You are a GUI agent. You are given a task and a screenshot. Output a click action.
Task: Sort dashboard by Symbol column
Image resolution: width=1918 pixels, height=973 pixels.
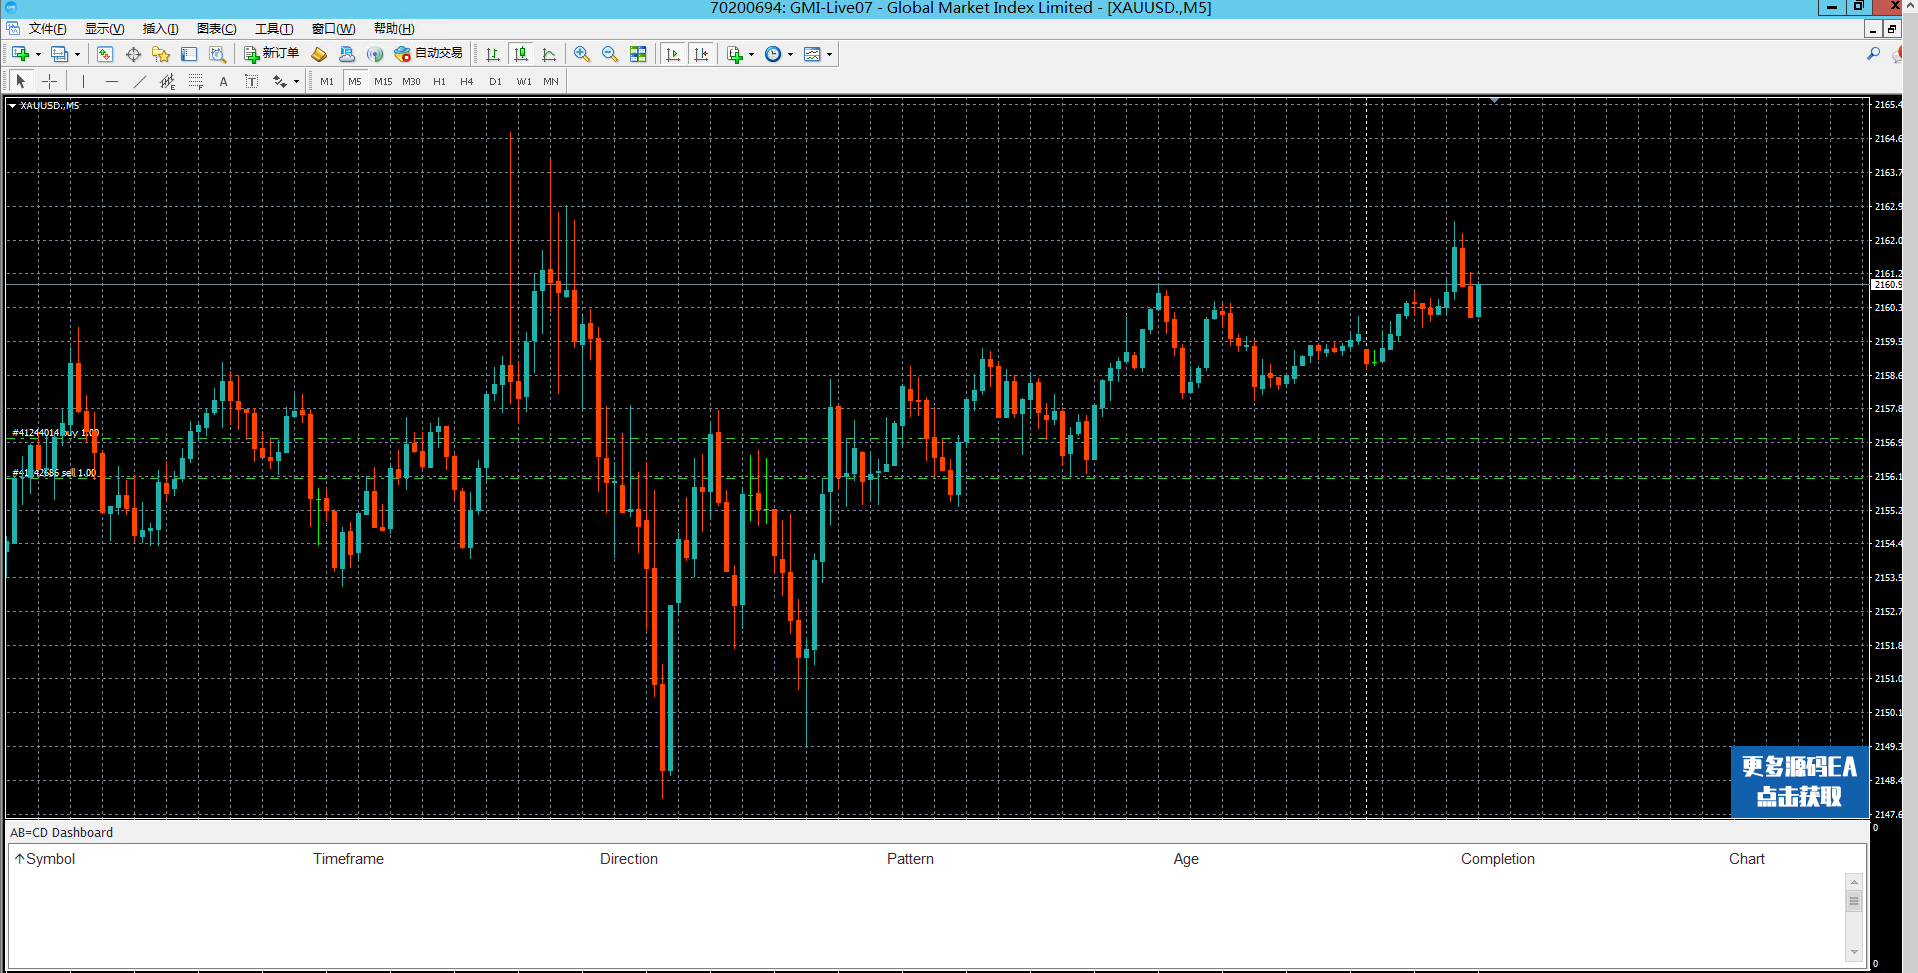coord(45,859)
